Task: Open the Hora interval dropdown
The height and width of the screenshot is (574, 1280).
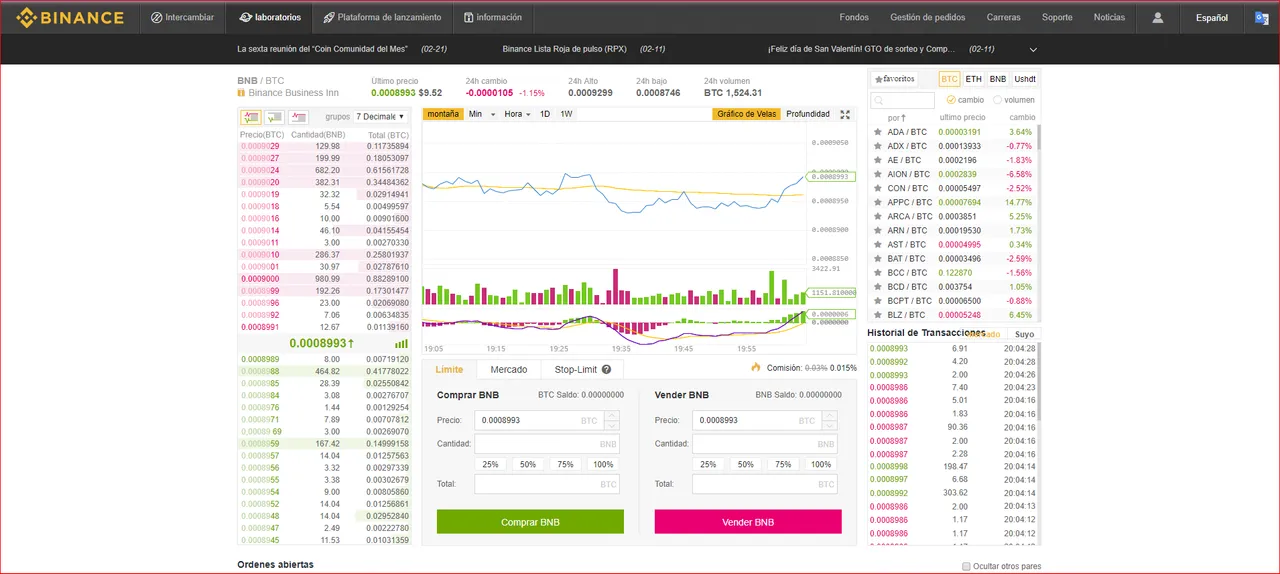Action: 518,114
